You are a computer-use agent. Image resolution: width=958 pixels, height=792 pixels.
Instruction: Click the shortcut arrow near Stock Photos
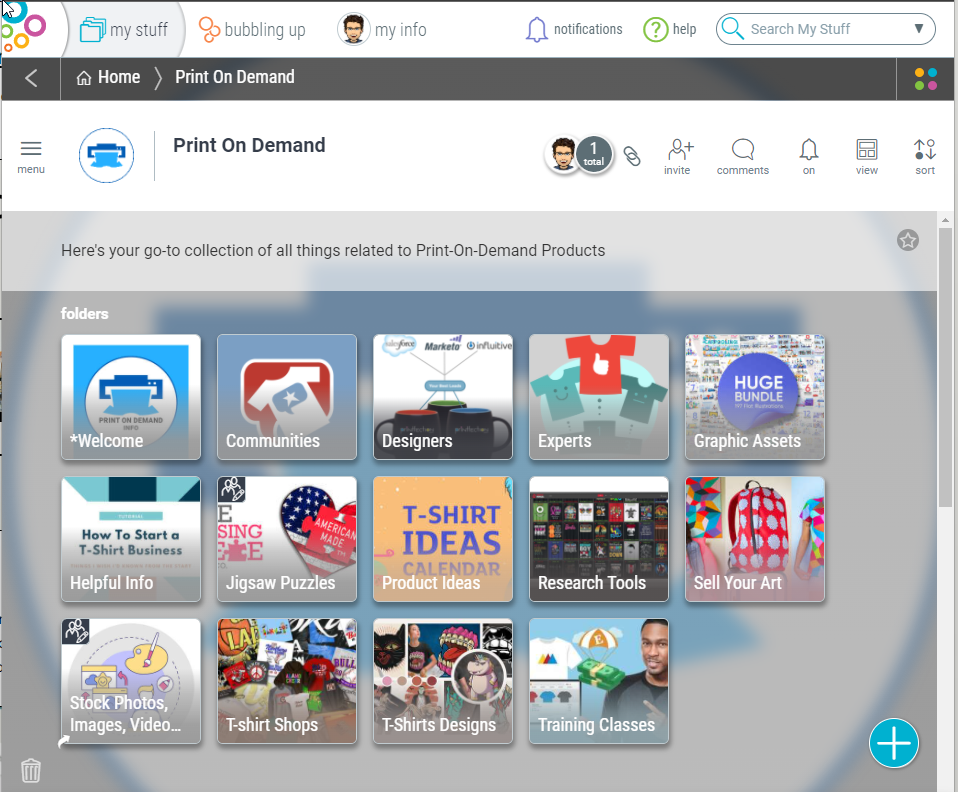pyautogui.click(x=64, y=741)
